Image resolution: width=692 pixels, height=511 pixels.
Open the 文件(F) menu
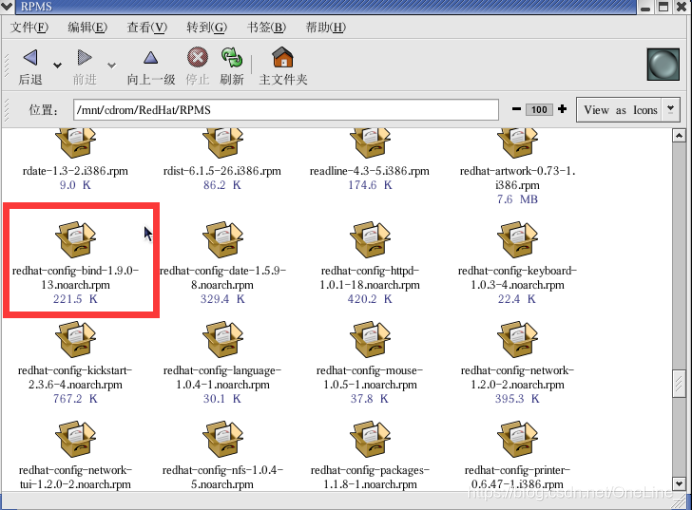29,27
